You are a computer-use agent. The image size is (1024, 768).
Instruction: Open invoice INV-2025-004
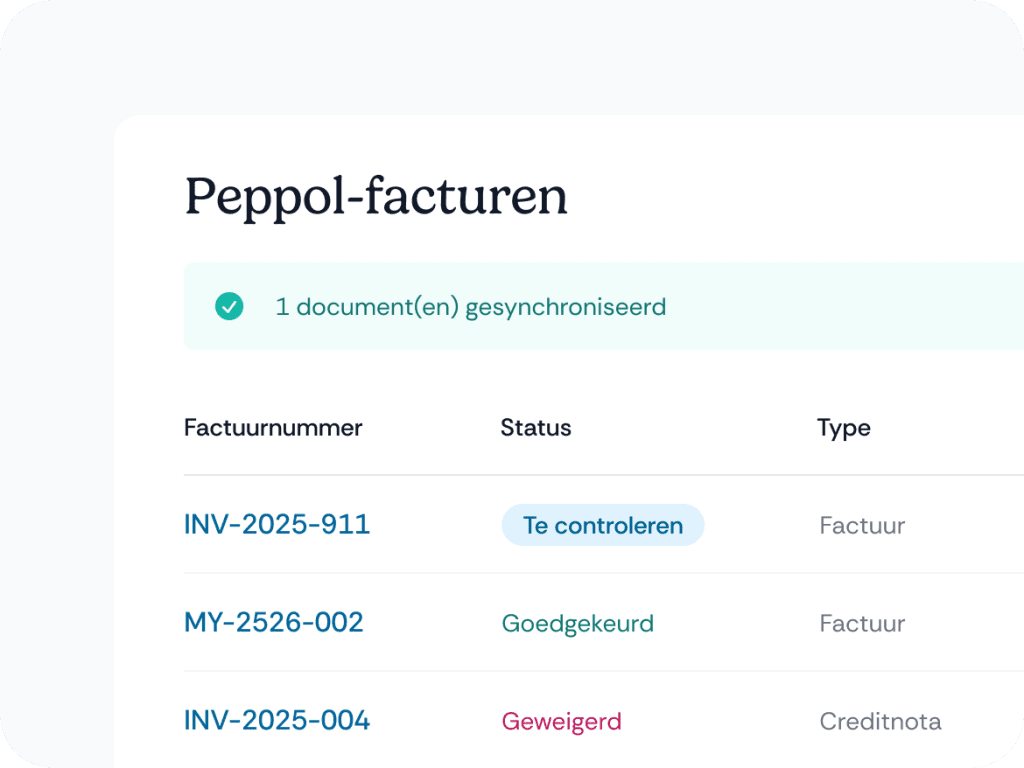pyautogui.click(x=277, y=720)
